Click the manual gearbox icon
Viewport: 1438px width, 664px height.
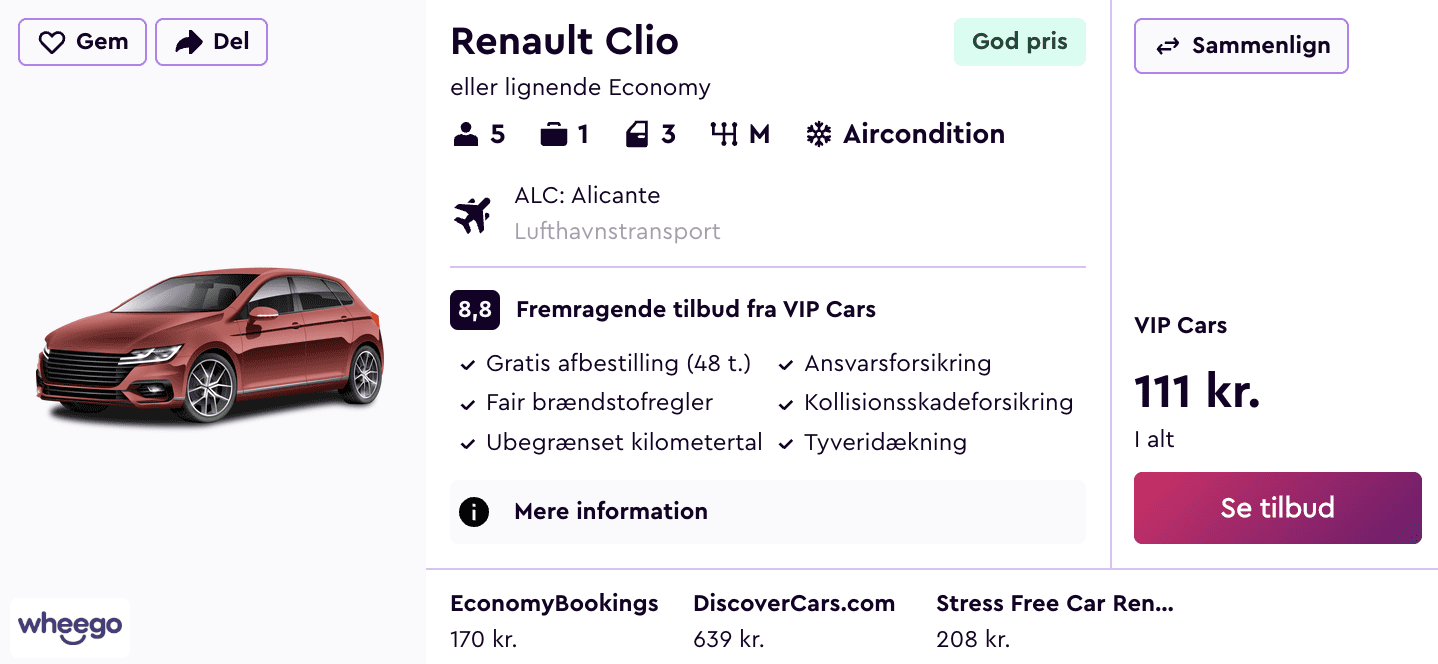pyautogui.click(x=723, y=135)
